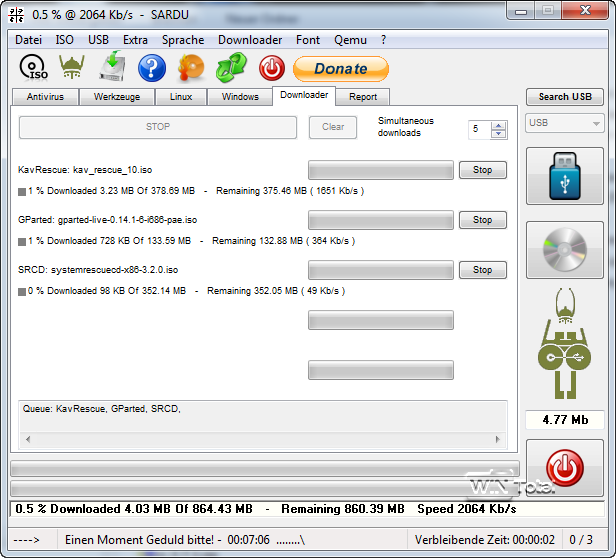616x558 pixels.
Task: Open the Datei menu
Action: click(28, 40)
